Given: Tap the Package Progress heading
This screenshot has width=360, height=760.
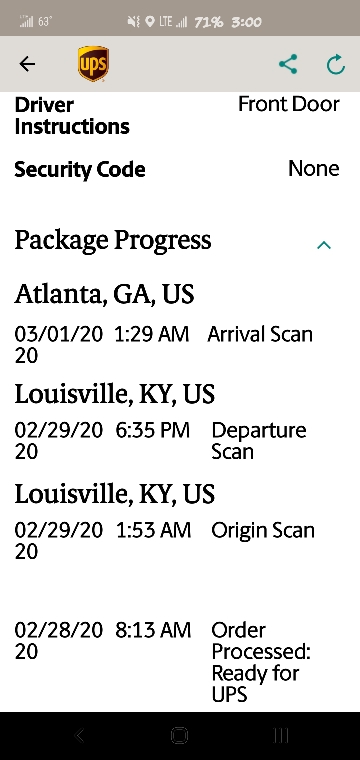Looking at the screenshot, I should click(113, 240).
